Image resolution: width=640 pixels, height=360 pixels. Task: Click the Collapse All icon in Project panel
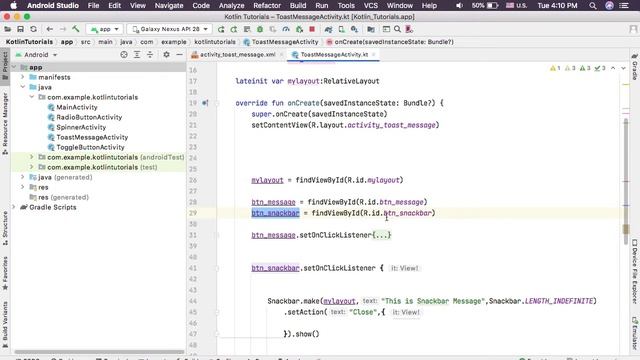click(x=150, y=55)
